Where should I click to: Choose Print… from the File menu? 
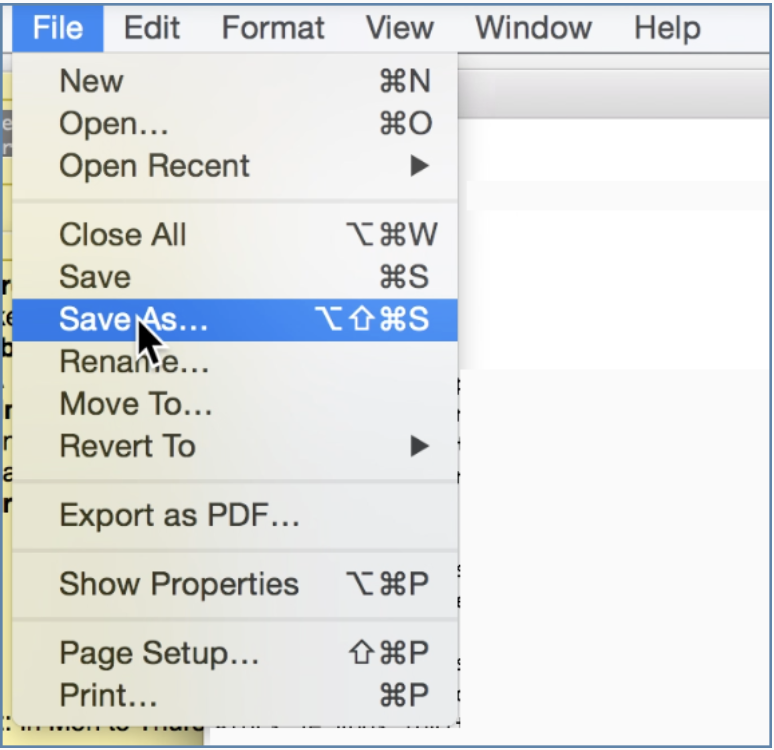108,695
